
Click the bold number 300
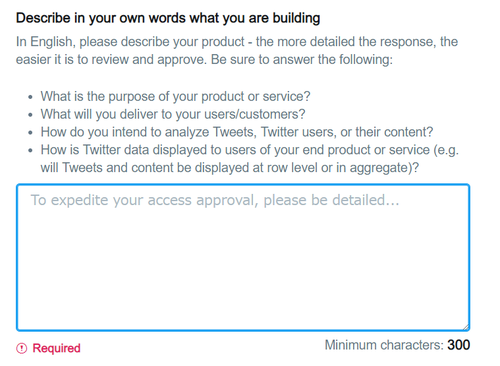459,345
